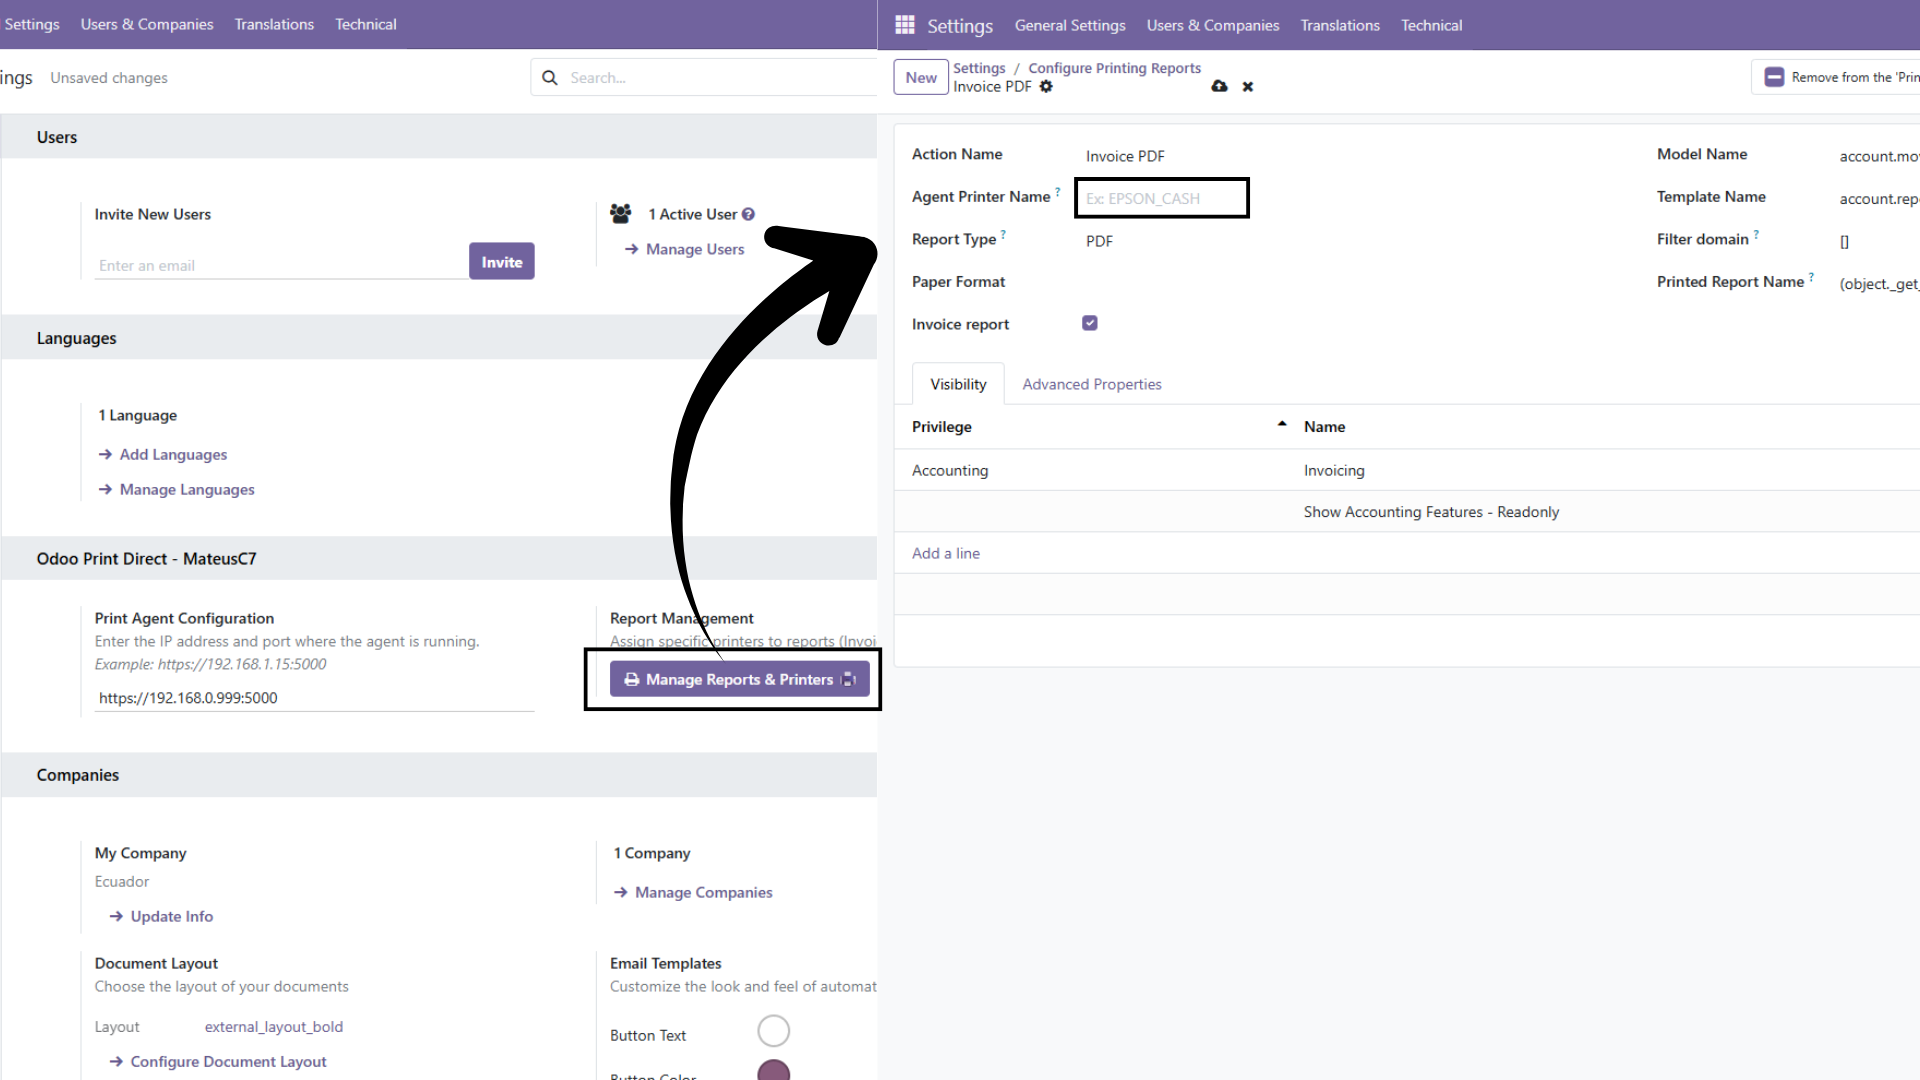The image size is (1920, 1080).
Task: Click the gear actions icon beside Invoice PDF
Action: coord(1046,87)
